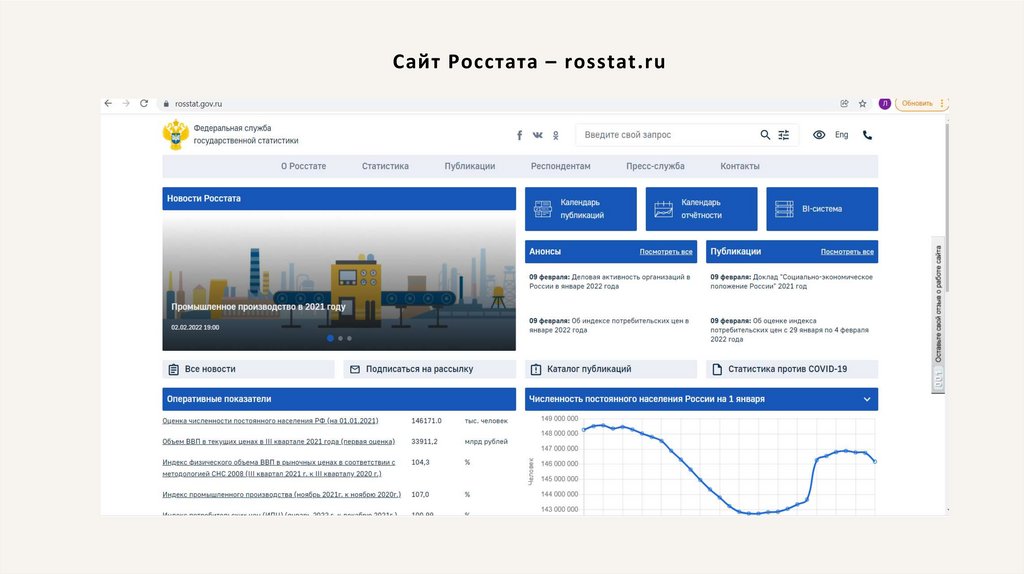This screenshot has height=574, width=1024.
Task: Open the Каталог публикаций button
Action: click(x=611, y=369)
